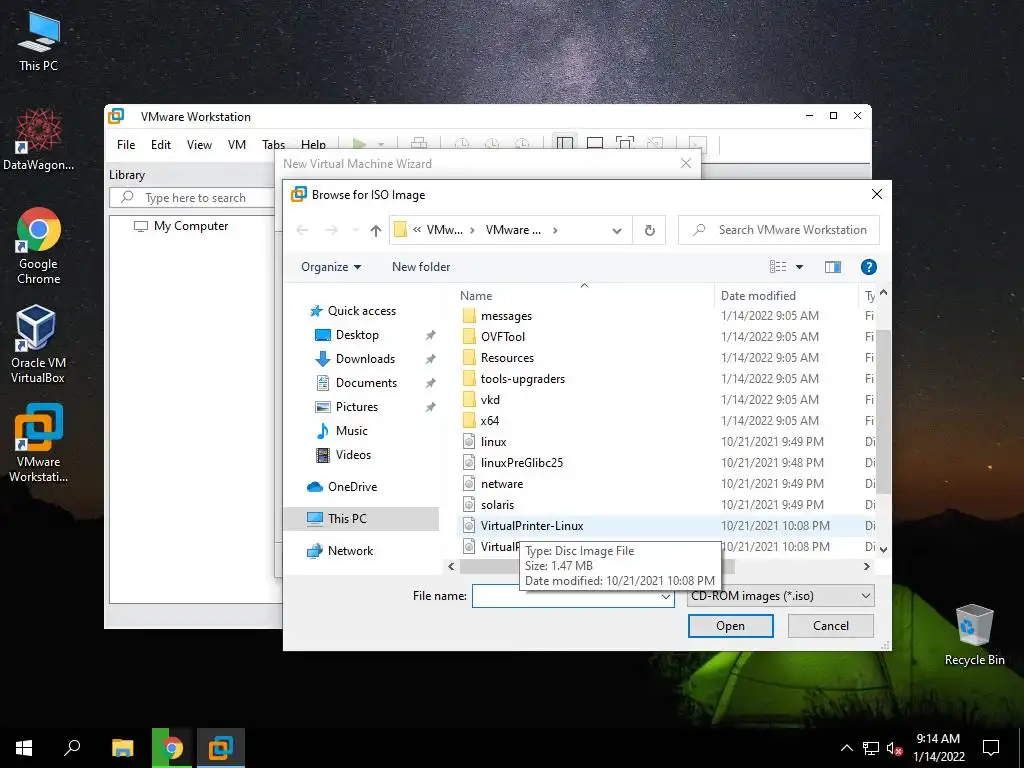Refresh the folder listing

click(x=649, y=230)
